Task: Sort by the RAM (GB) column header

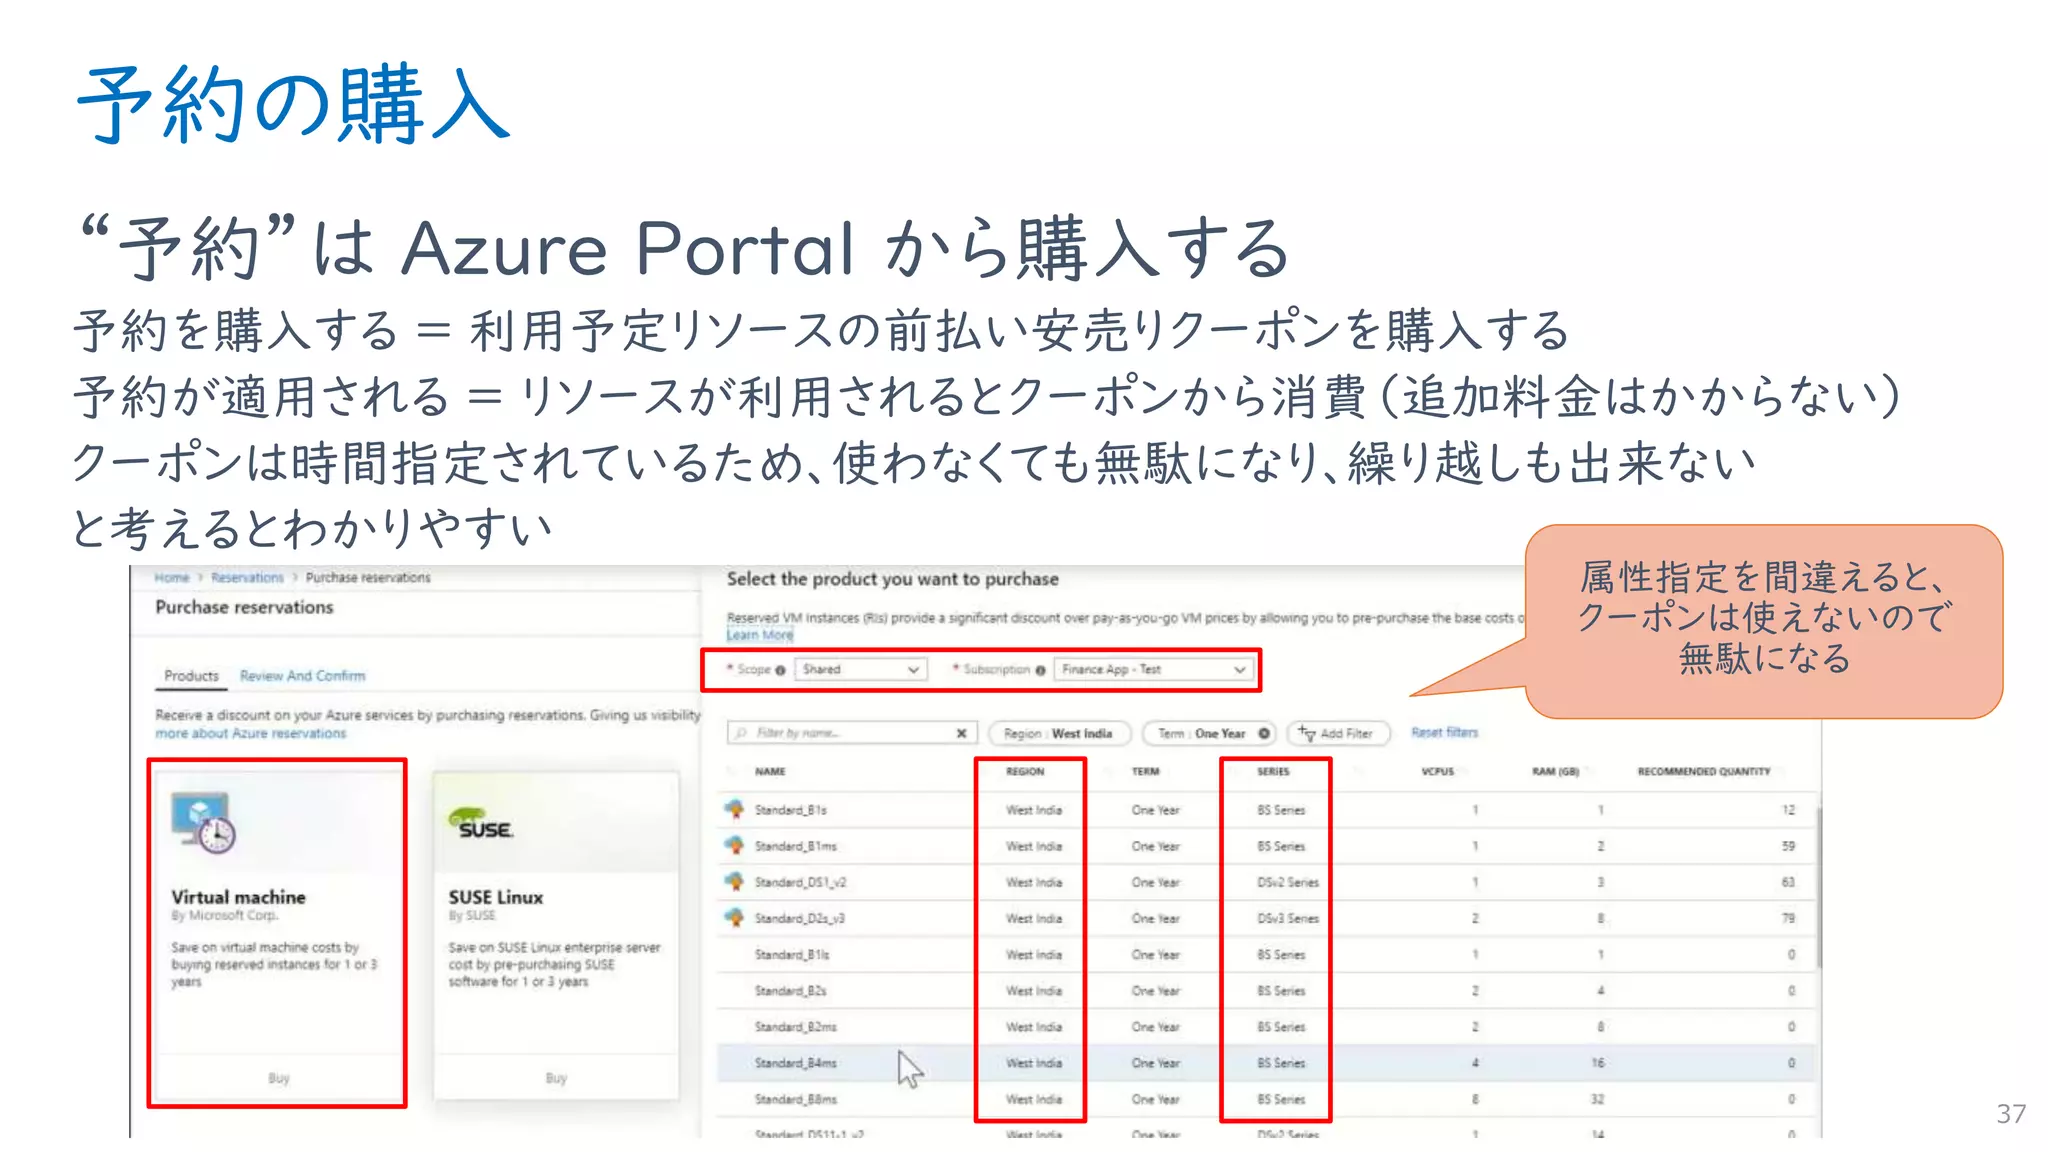Action: pos(1555,772)
